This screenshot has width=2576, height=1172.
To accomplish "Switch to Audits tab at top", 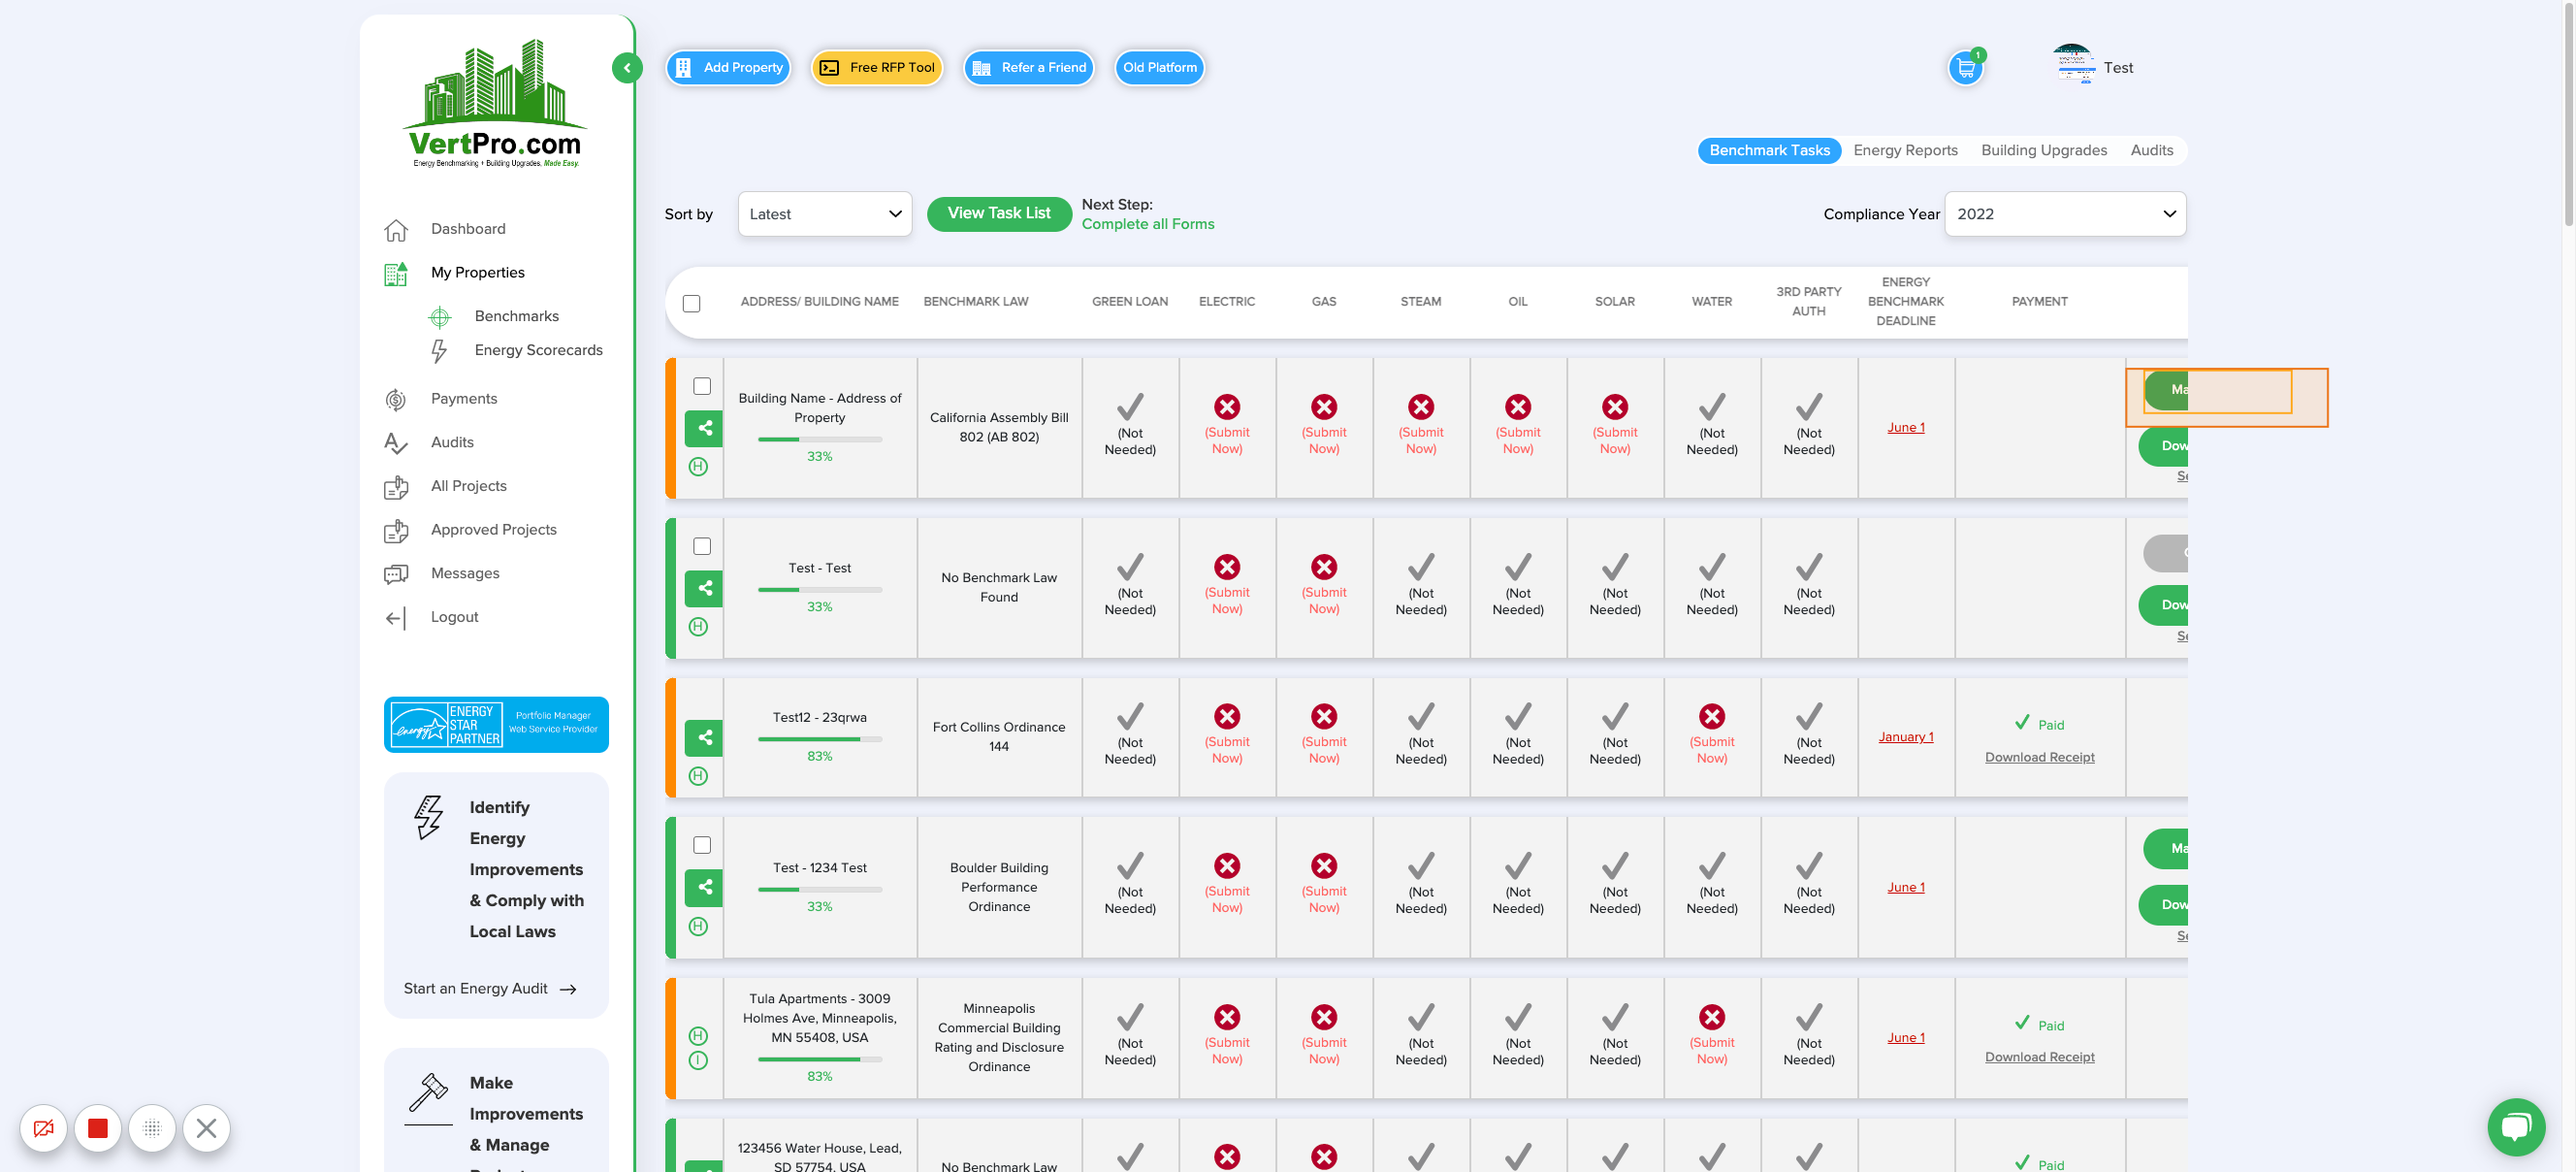I will [x=2150, y=150].
